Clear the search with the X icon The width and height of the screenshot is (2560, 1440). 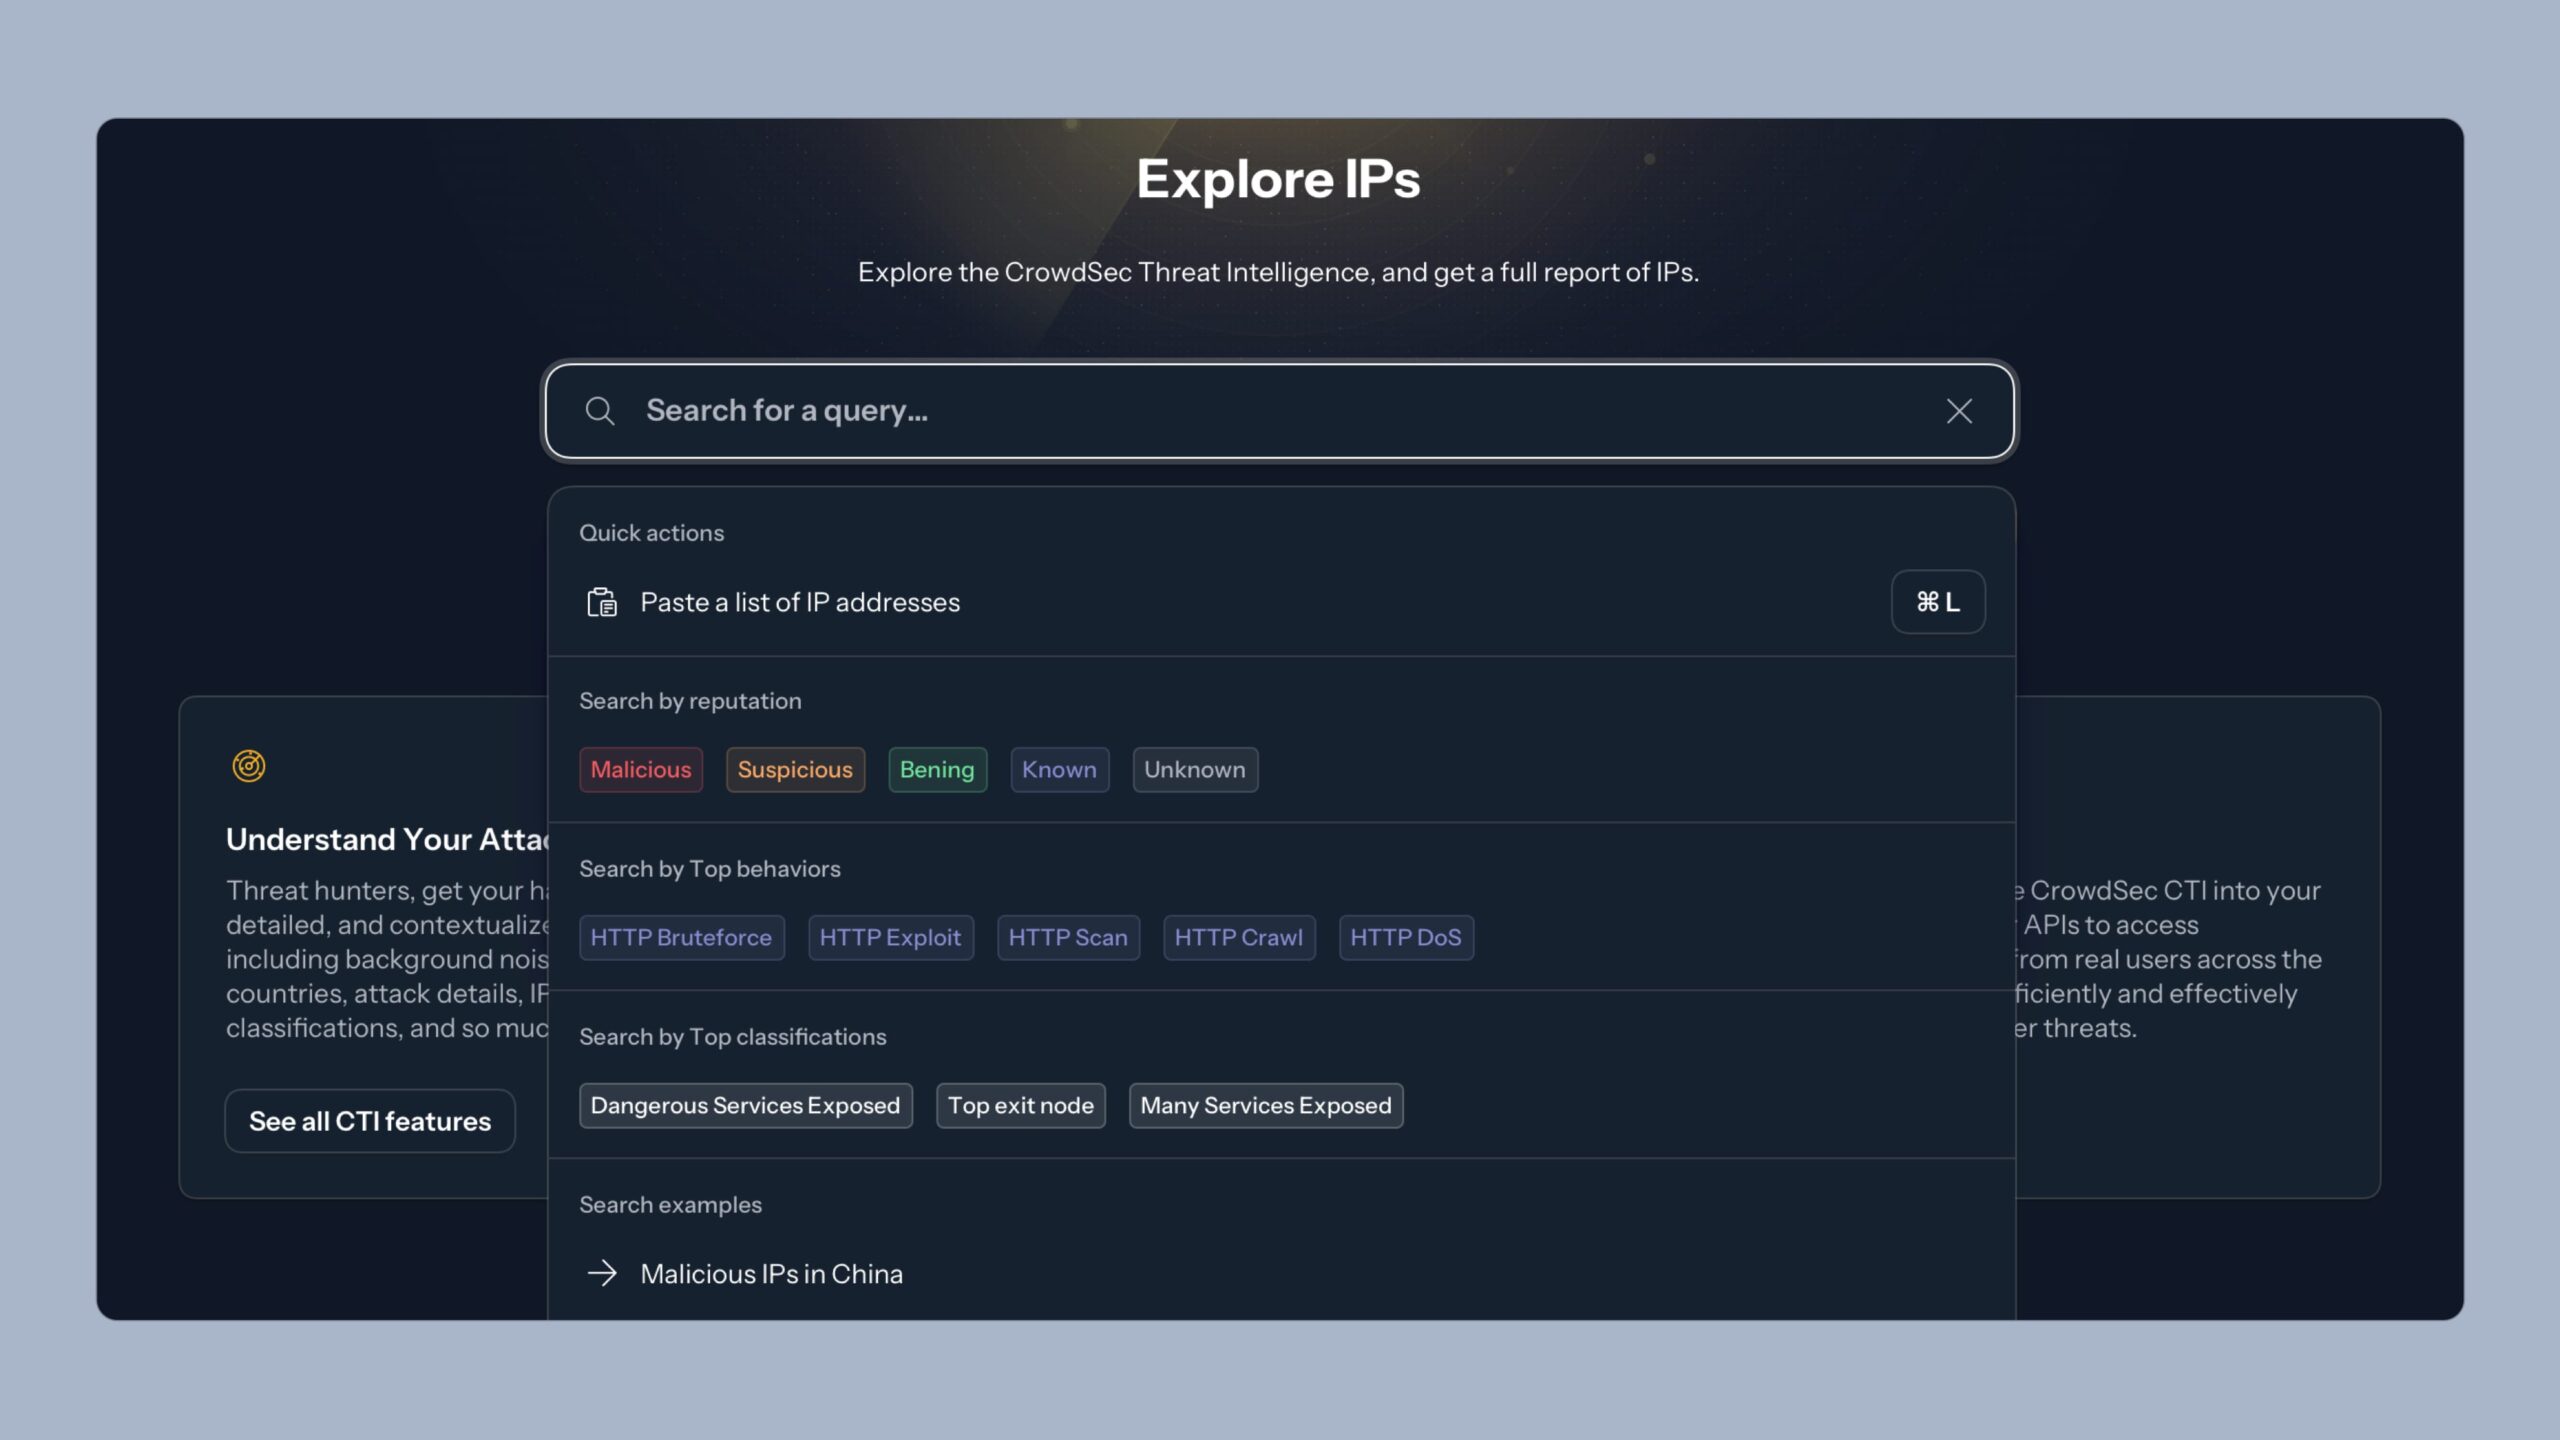point(1959,411)
